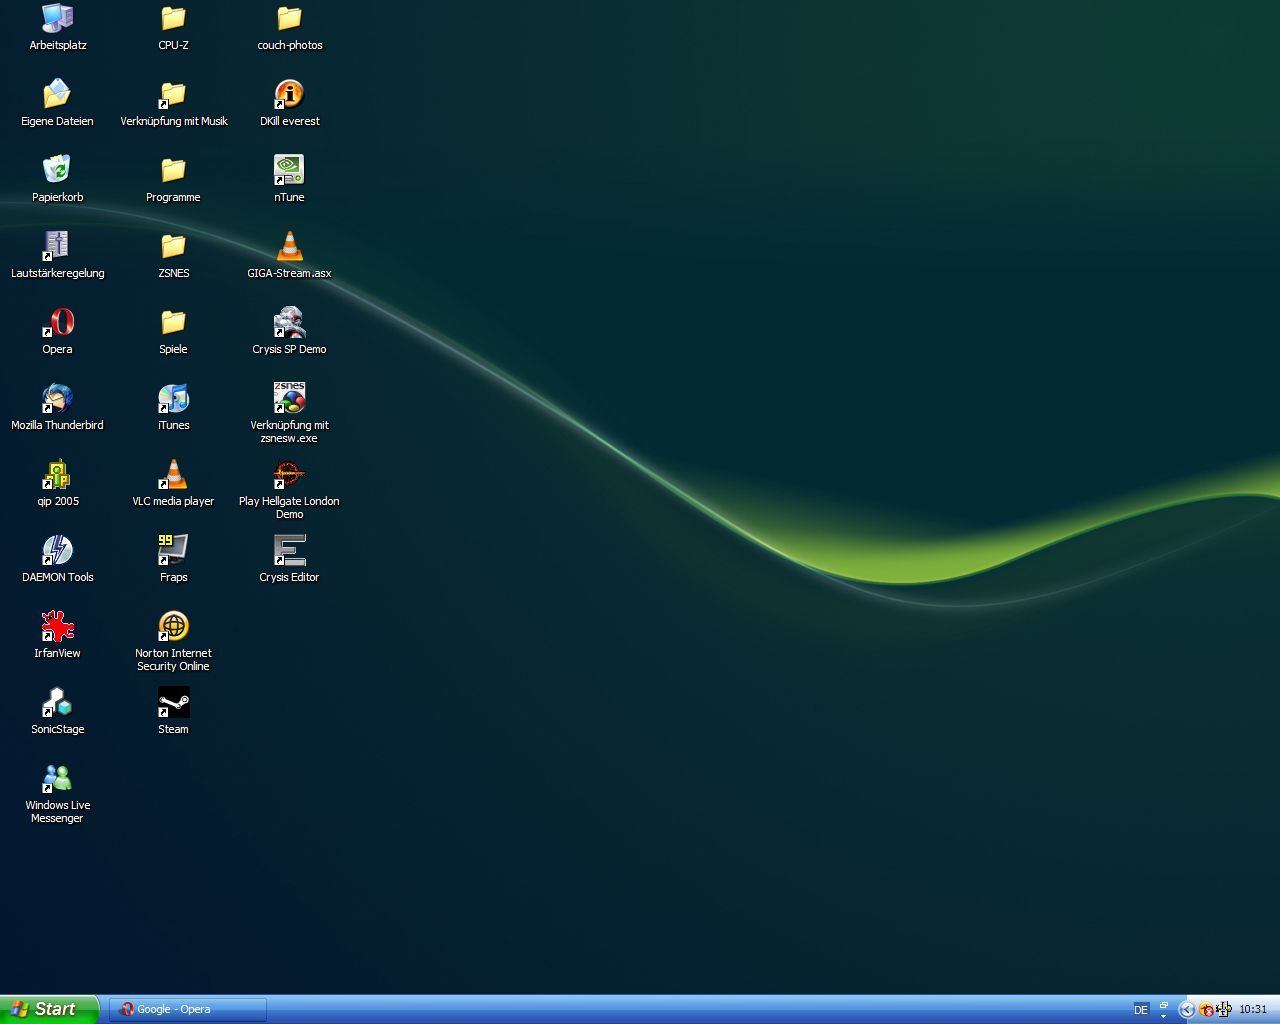Viewport: 1280px width, 1024px height.
Task: Expand hidden system tray icons arrow
Action: click(1187, 1010)
